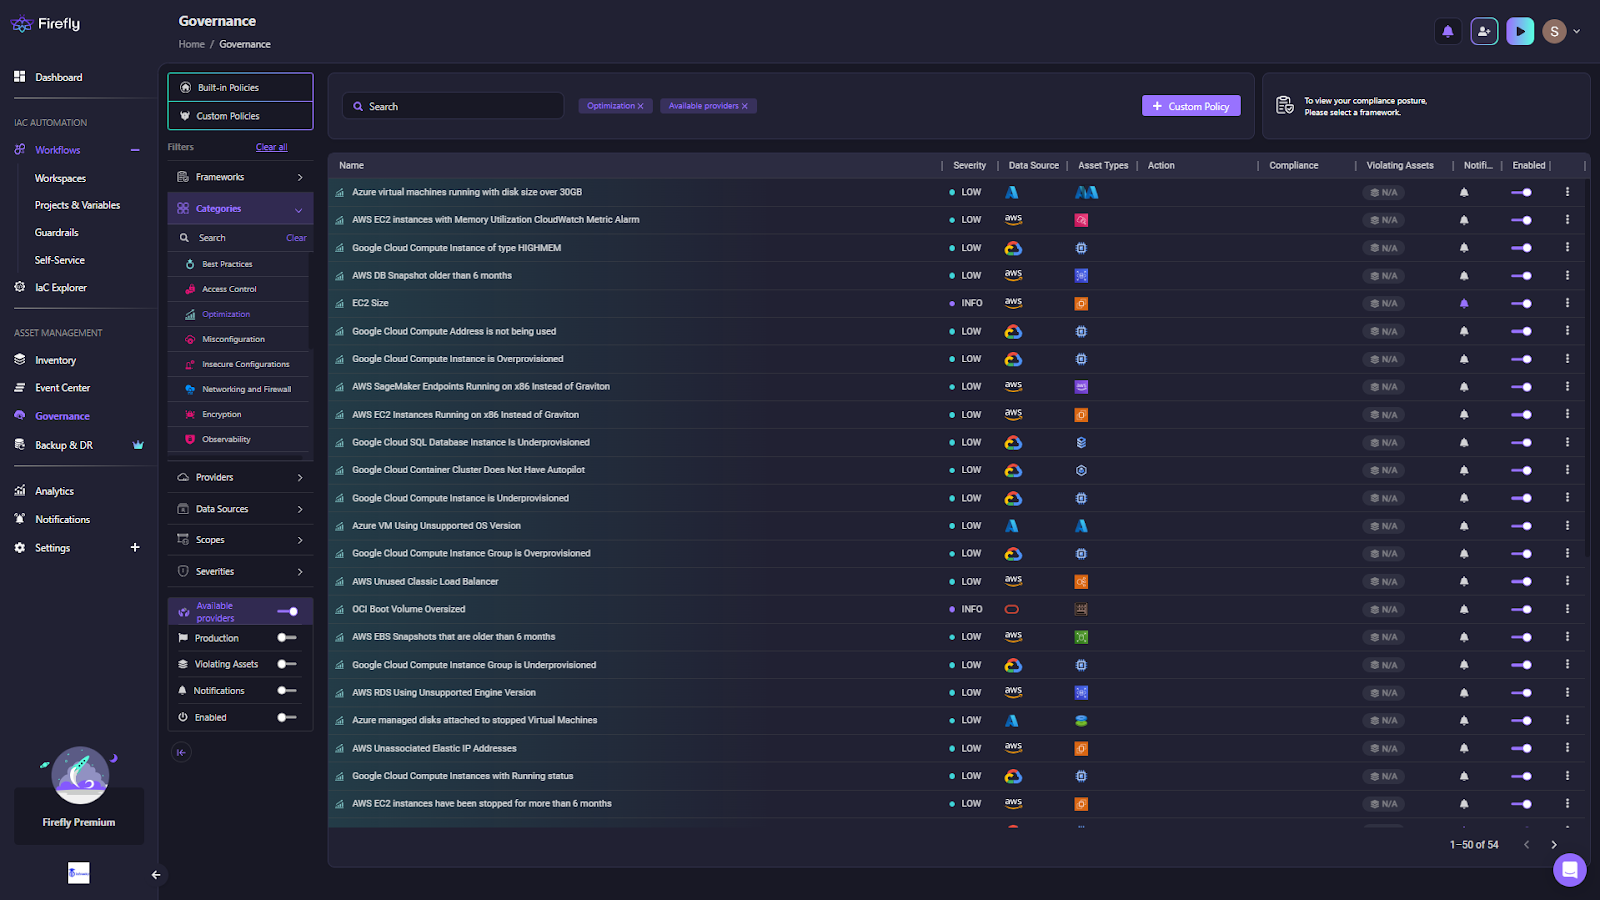Click bell for Azure VM Using Unsupported OS Version
The image size is (1600, 900).
(1464, 526)
